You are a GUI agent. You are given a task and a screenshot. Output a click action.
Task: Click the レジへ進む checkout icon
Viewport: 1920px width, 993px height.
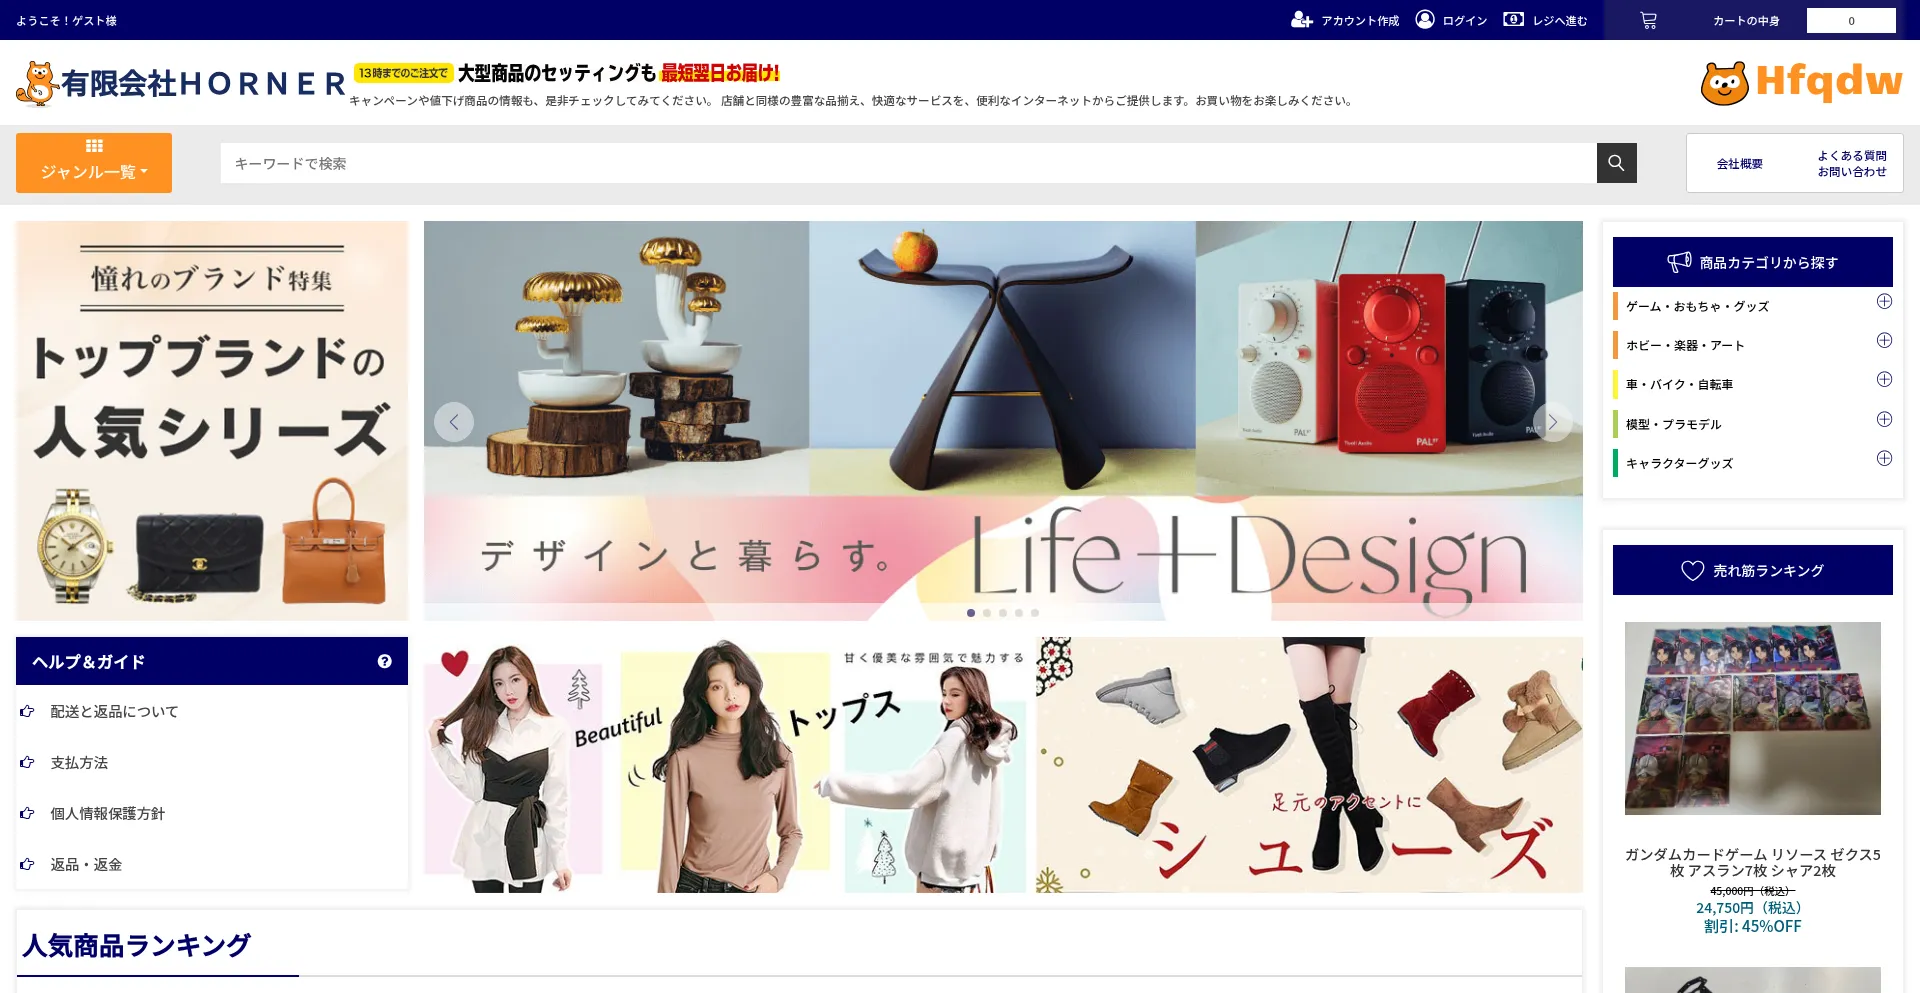(1513, 20)
